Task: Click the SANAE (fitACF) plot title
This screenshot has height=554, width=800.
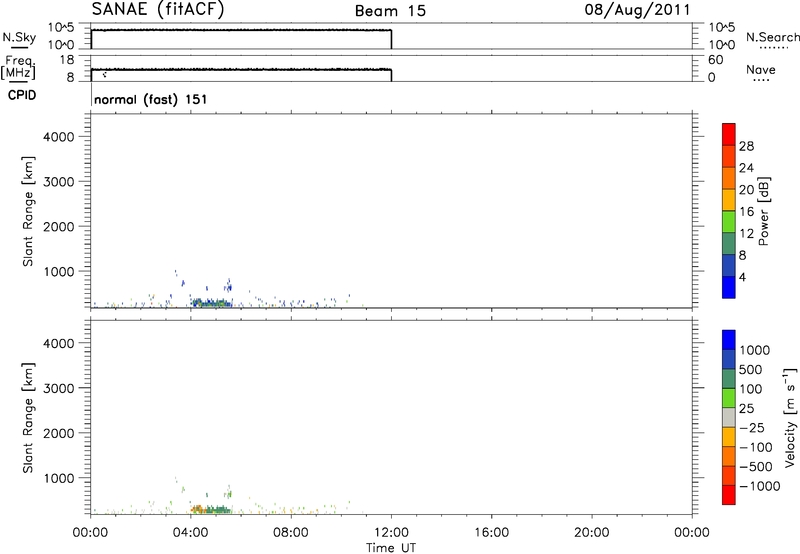Action: coord(158,10)
